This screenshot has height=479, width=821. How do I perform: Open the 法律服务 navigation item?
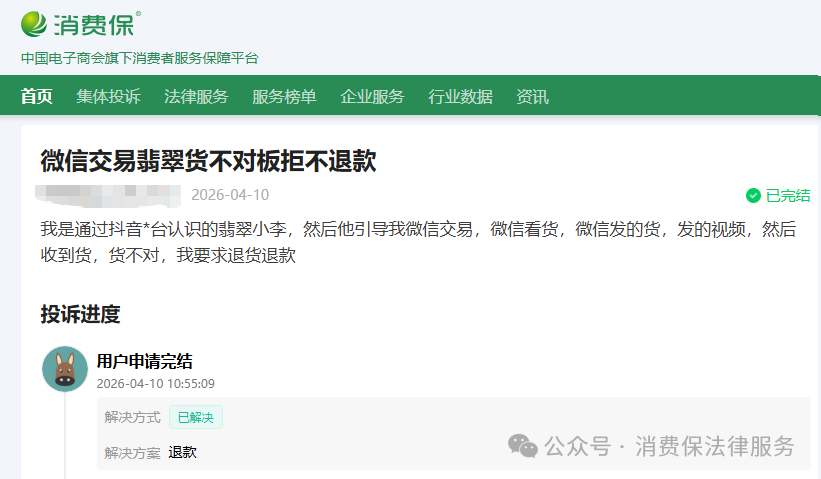196,97
